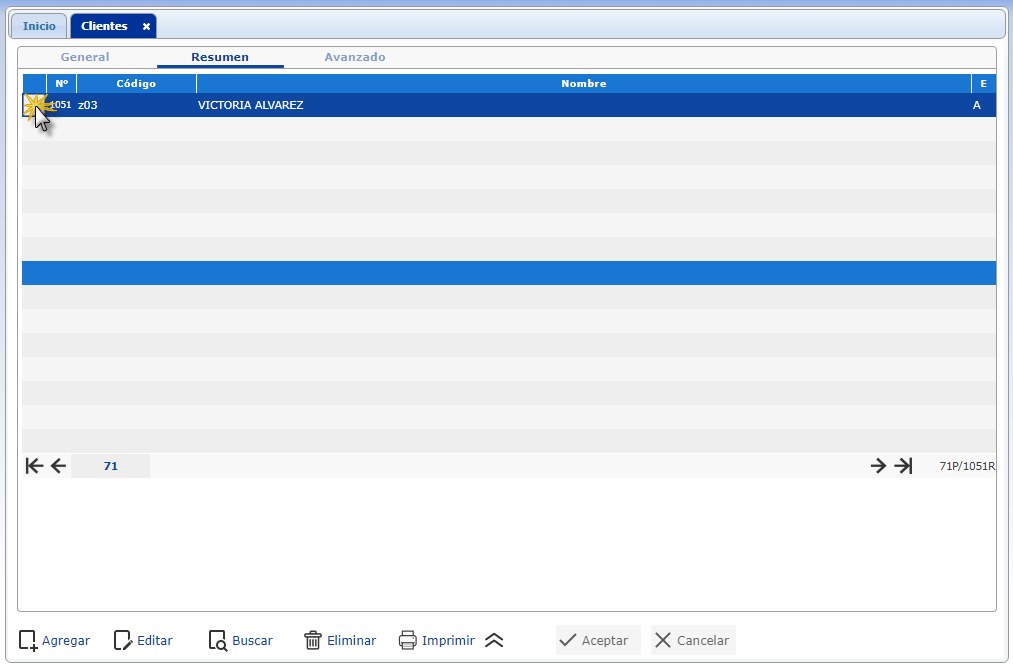Click the Agregar add-record icon

click(x=28, y=640)
